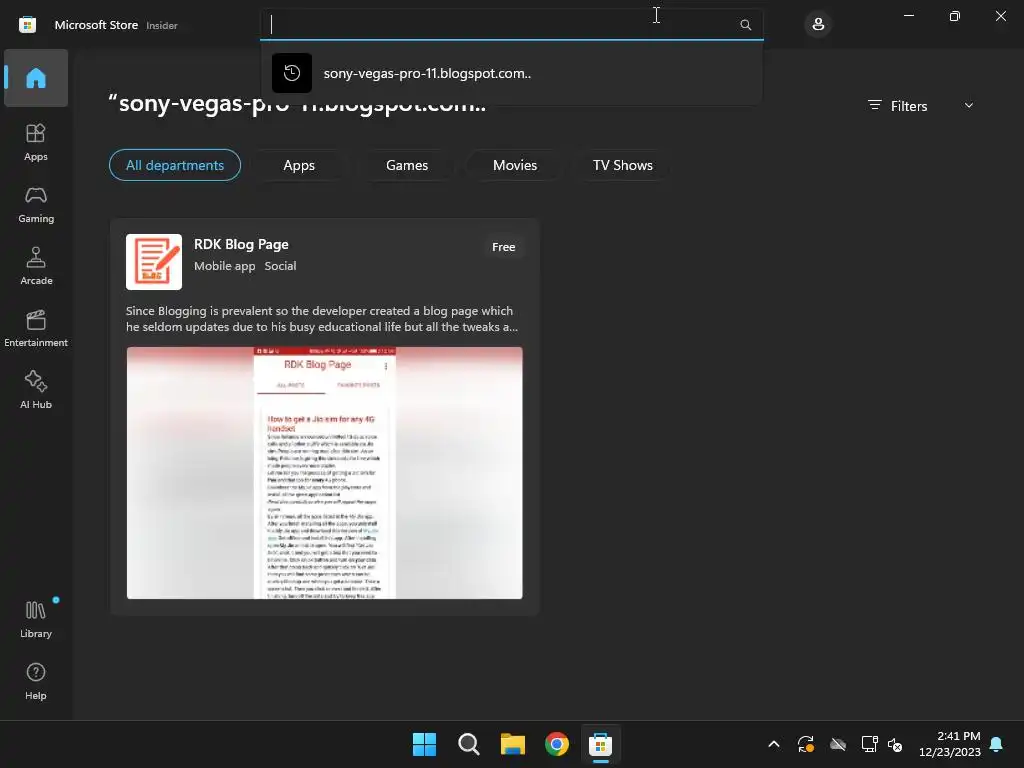Click the muted volume tray icon
Image resolution: width=1024 pixels, height=768 pixels.
click(x=895, y=744)
